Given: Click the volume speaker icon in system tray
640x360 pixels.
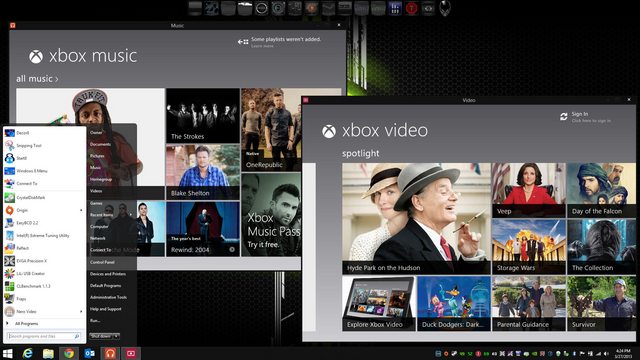Looking at the screenshot, I should [606, 353].
